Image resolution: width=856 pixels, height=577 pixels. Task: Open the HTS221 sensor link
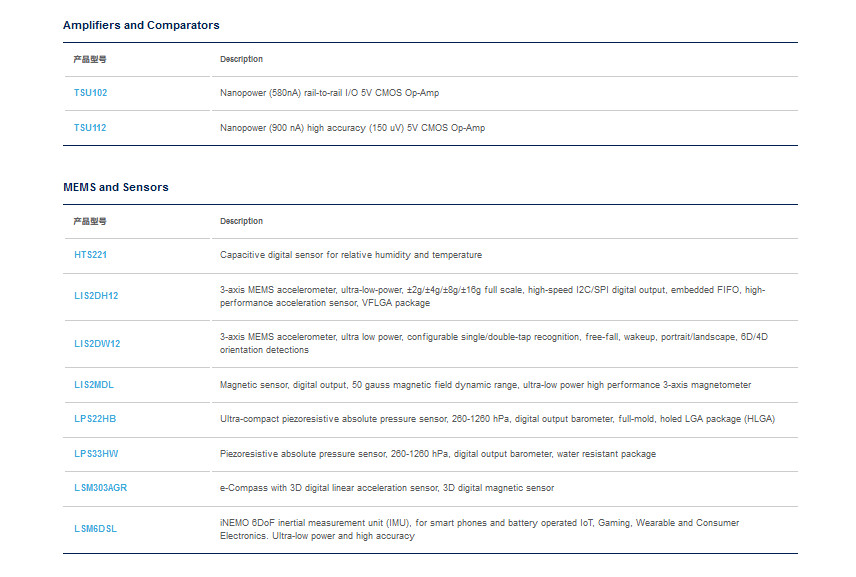coord(91,255)
